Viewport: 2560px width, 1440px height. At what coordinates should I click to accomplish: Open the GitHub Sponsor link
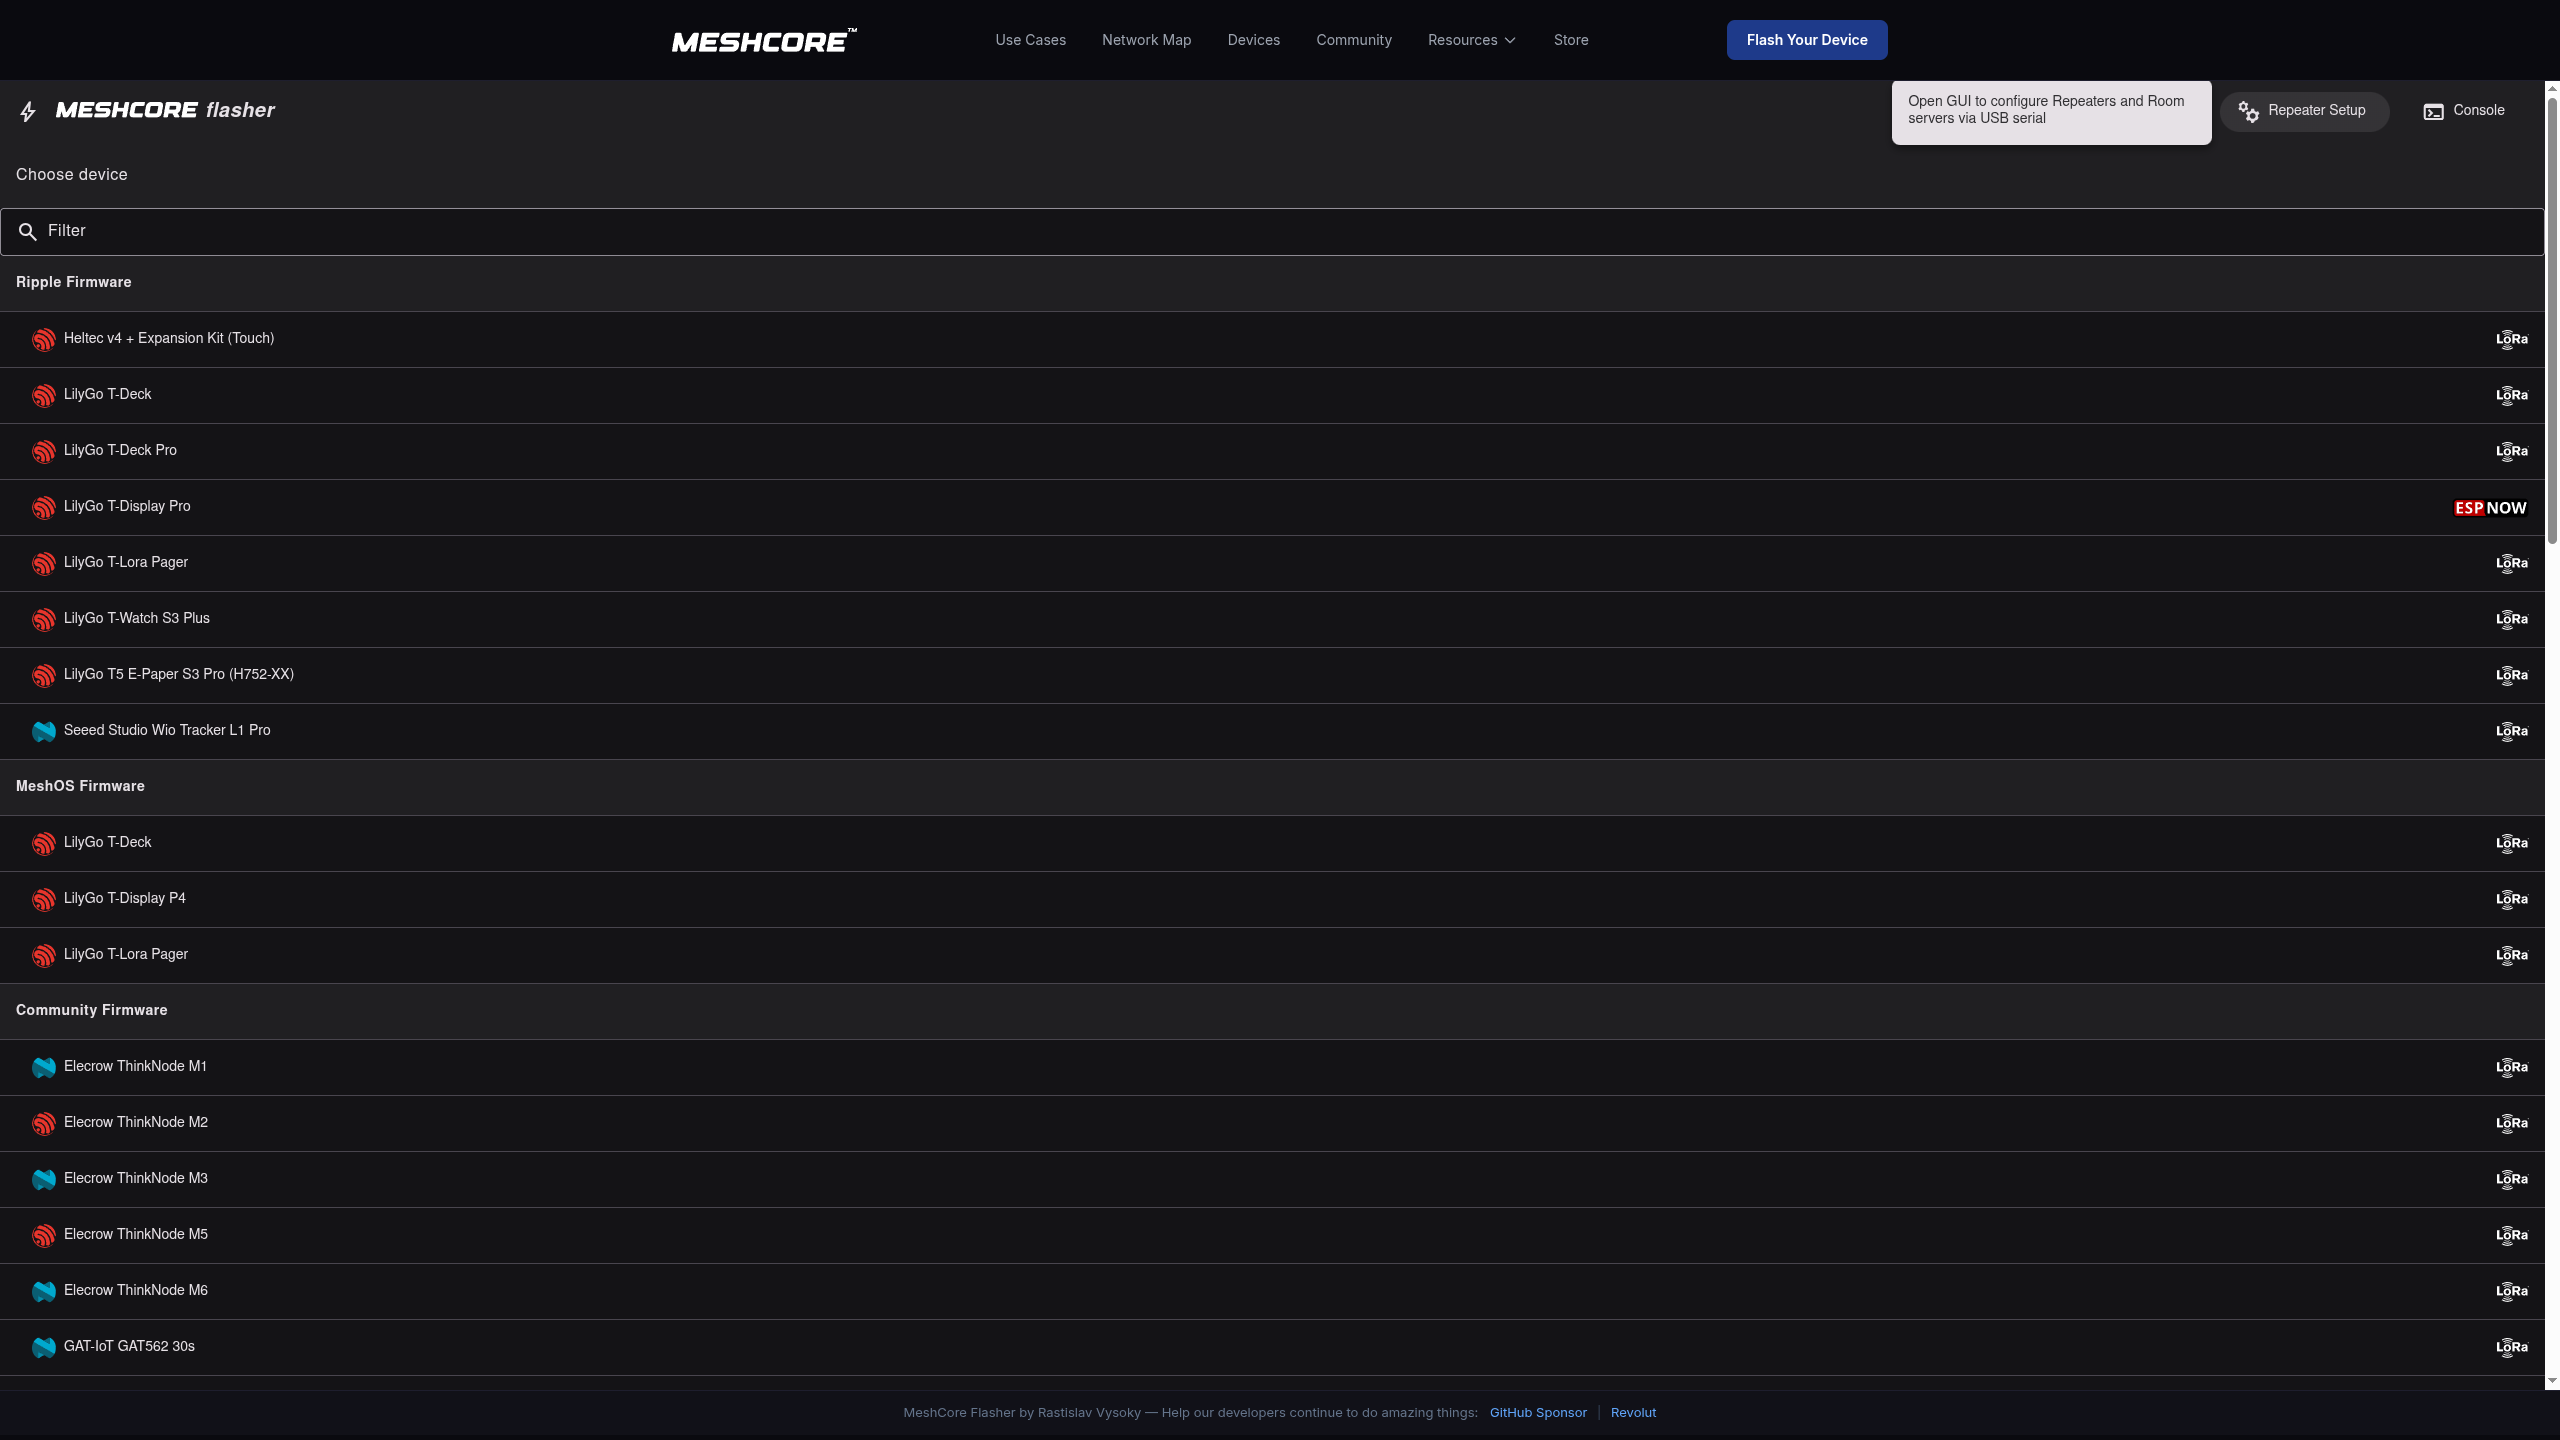[x=1537, y=1413]
